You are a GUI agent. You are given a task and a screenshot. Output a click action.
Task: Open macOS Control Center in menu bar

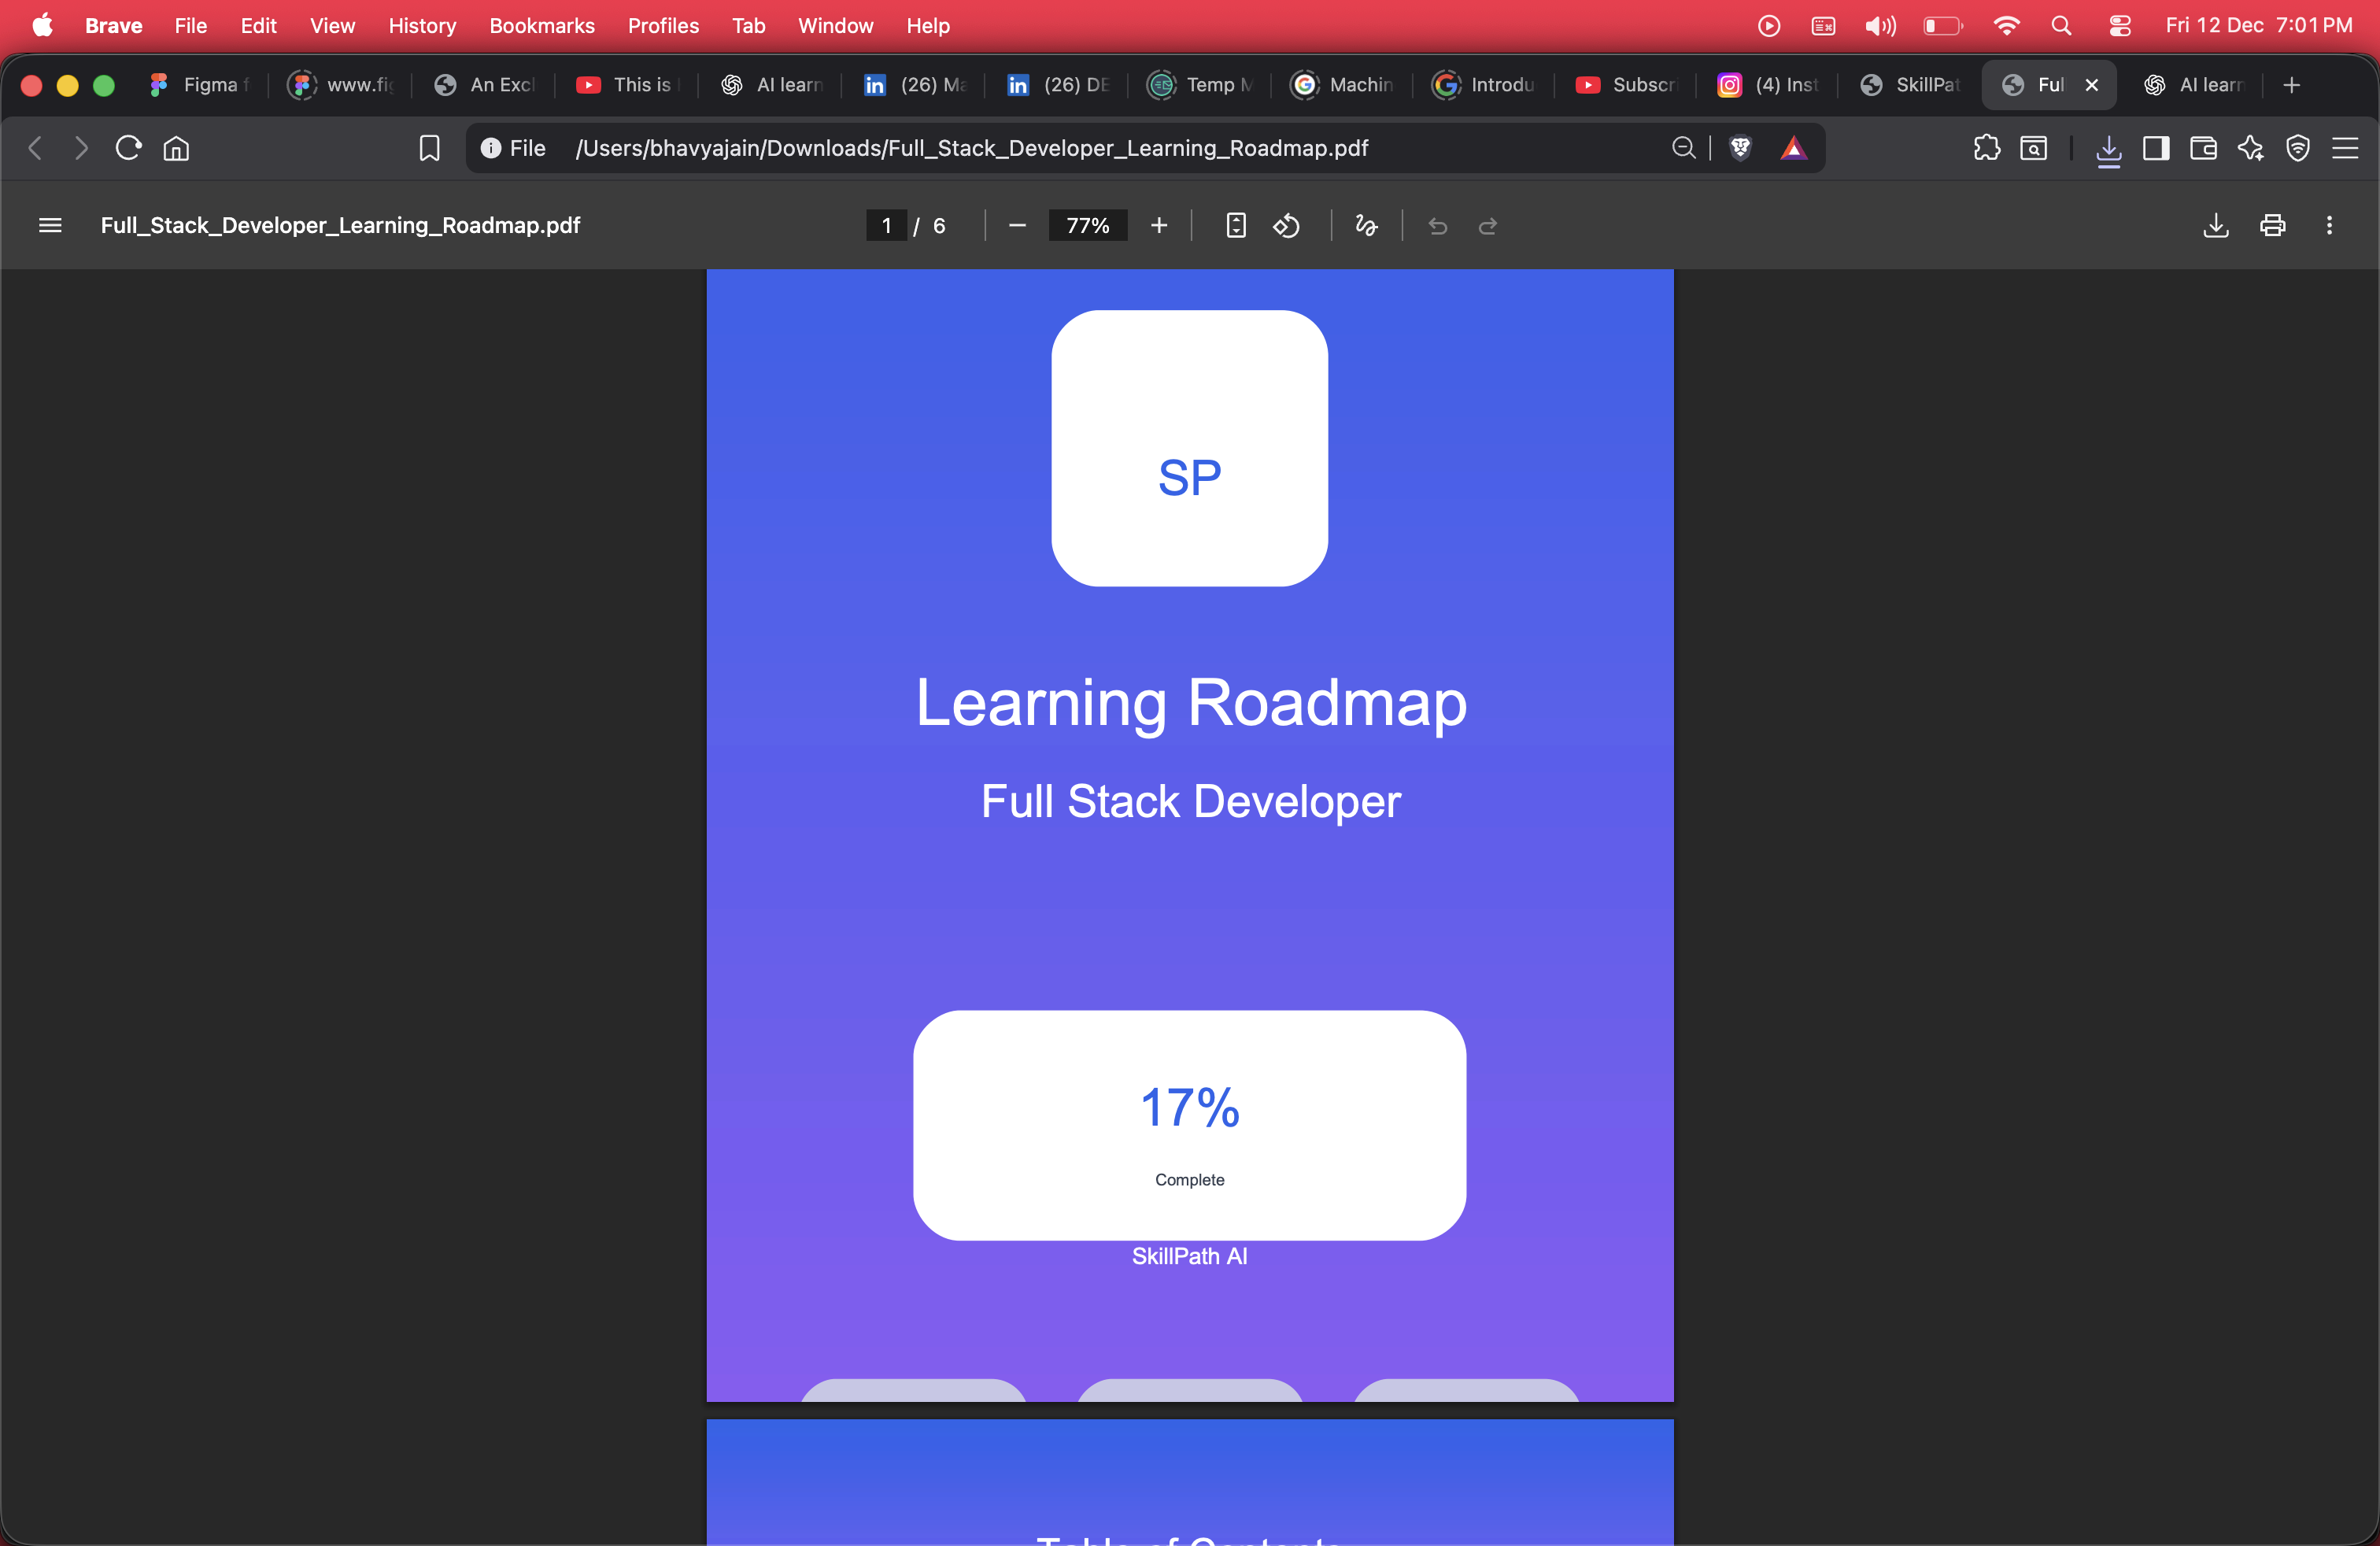[x=2120, y=26]
